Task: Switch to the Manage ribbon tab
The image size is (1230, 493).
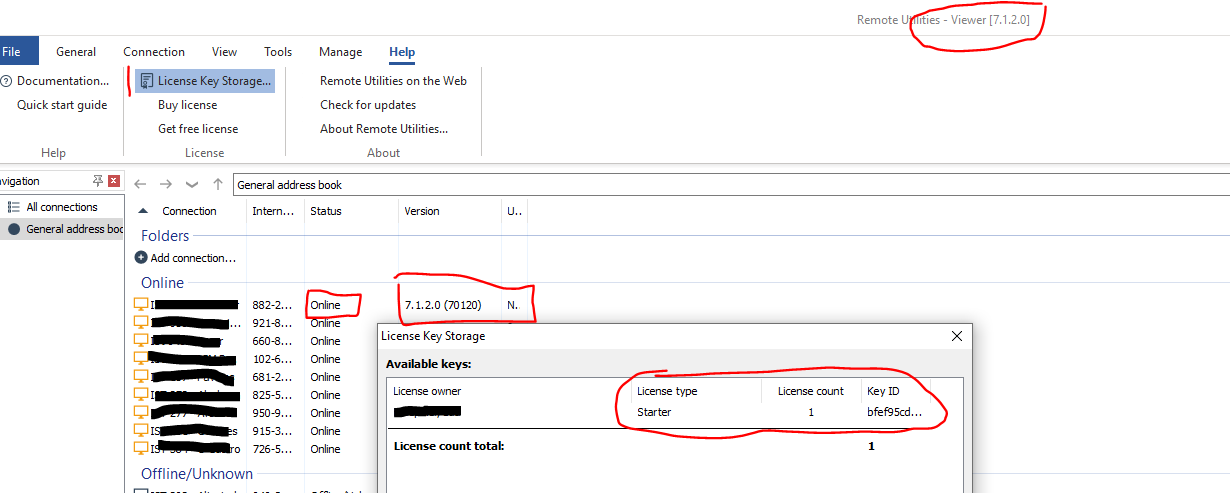Action: click(340, 52)
